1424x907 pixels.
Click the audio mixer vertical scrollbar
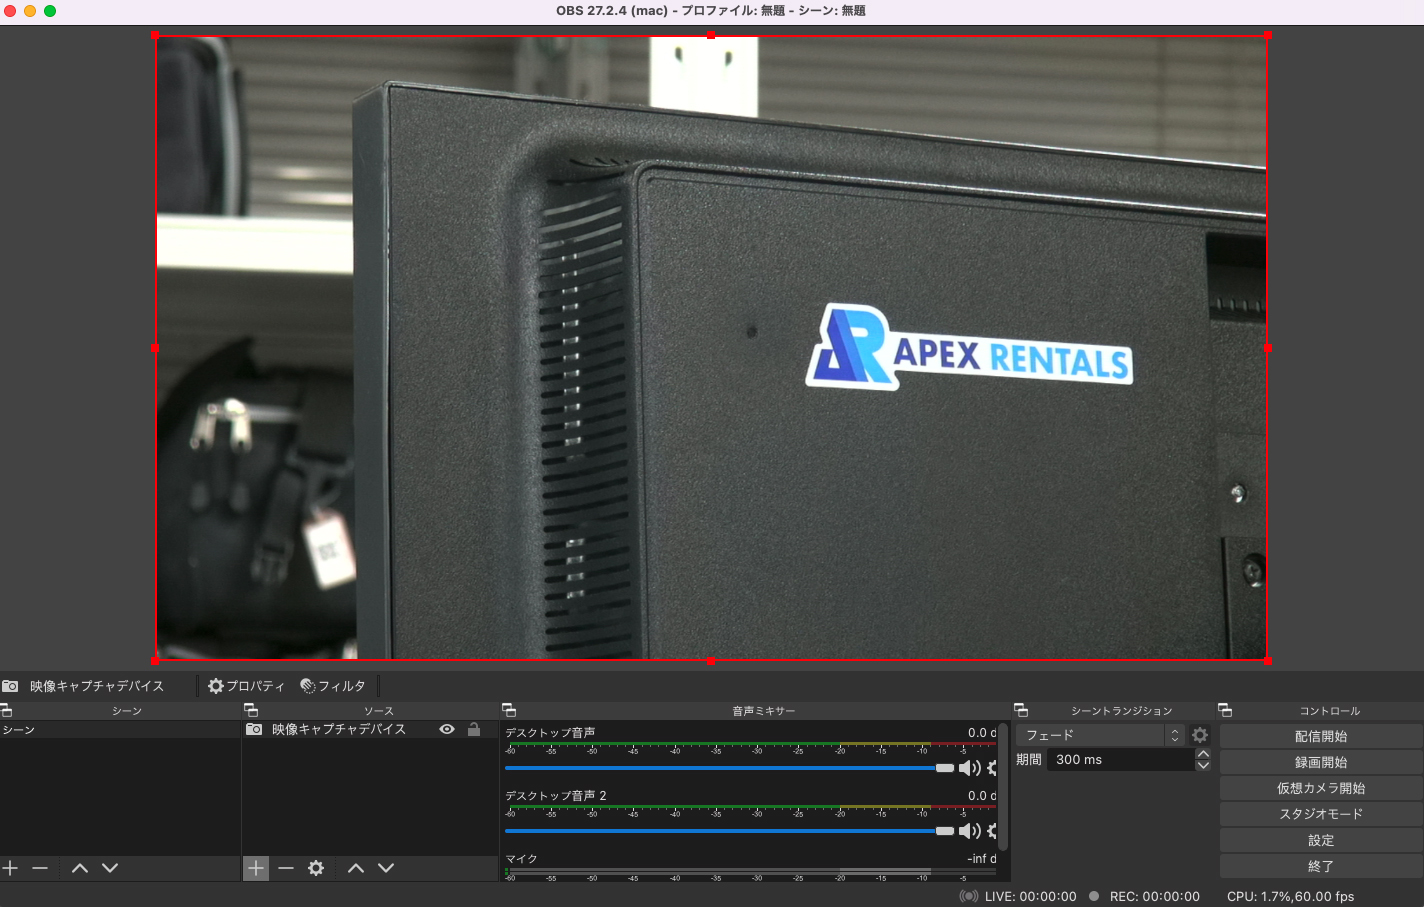[x=1003, y=788]
